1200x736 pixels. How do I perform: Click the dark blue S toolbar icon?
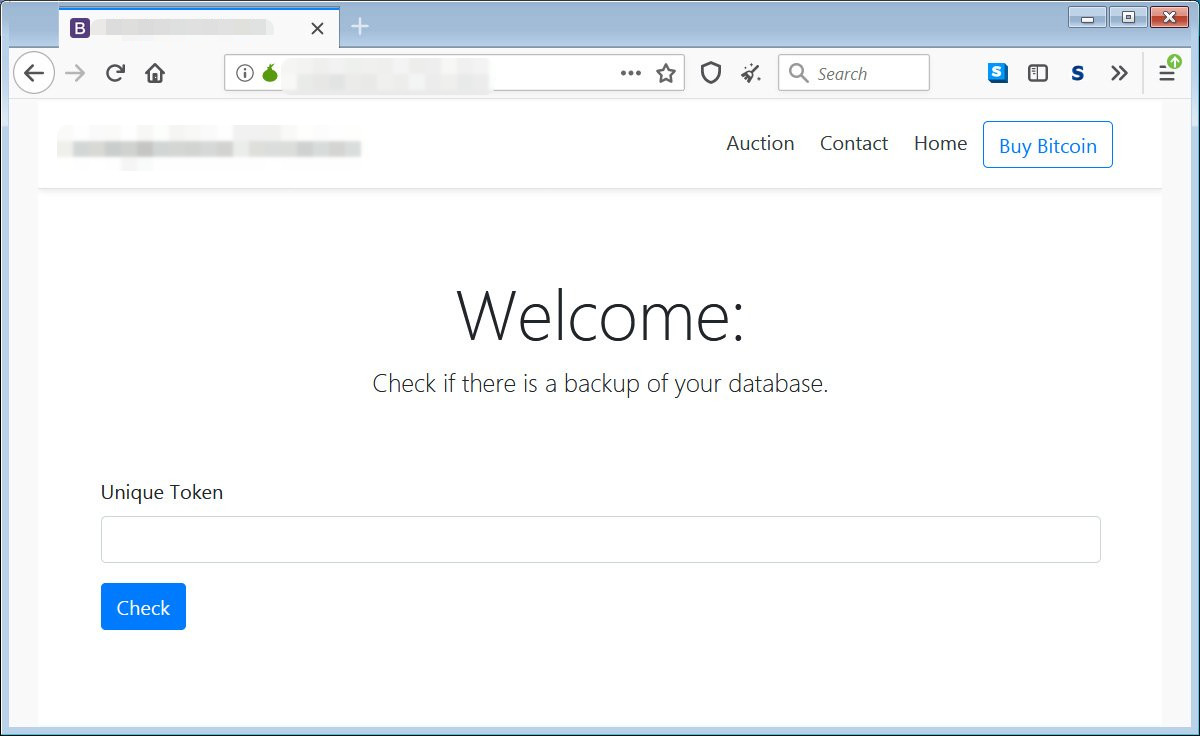[1077, 73]
